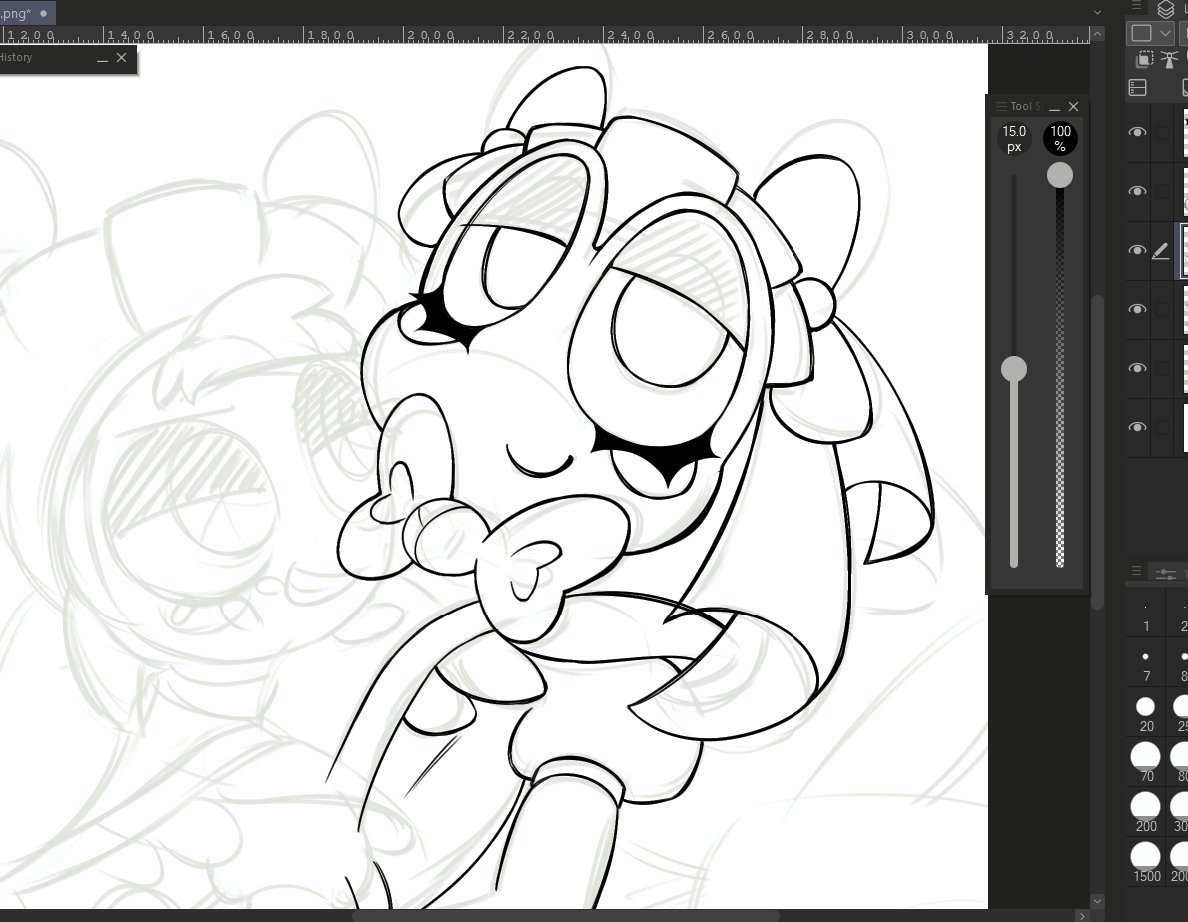This screenshot has width=1188, height=922.
Task: Click the sliders icon above brush sizes
Action: point(1166,574)
